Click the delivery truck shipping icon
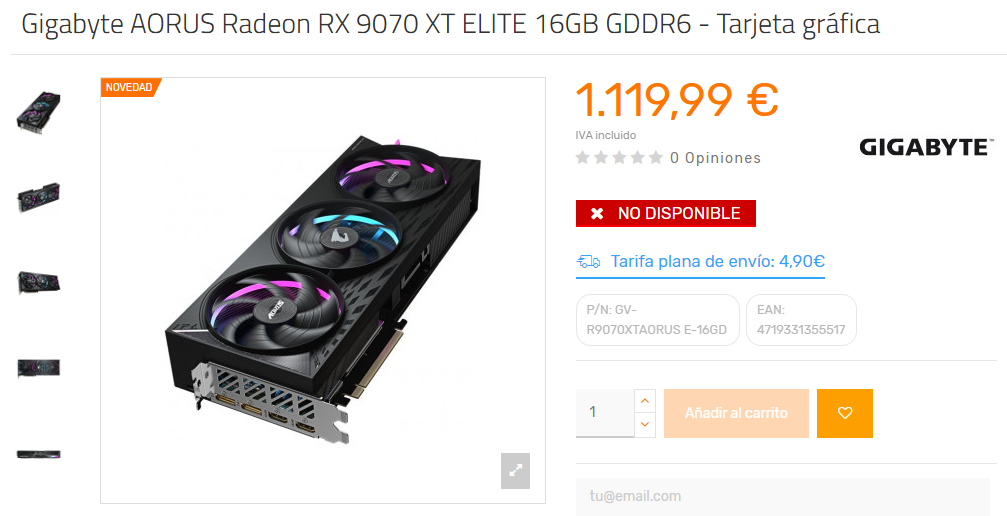1007x516 pixels. [x=588, y=262]
